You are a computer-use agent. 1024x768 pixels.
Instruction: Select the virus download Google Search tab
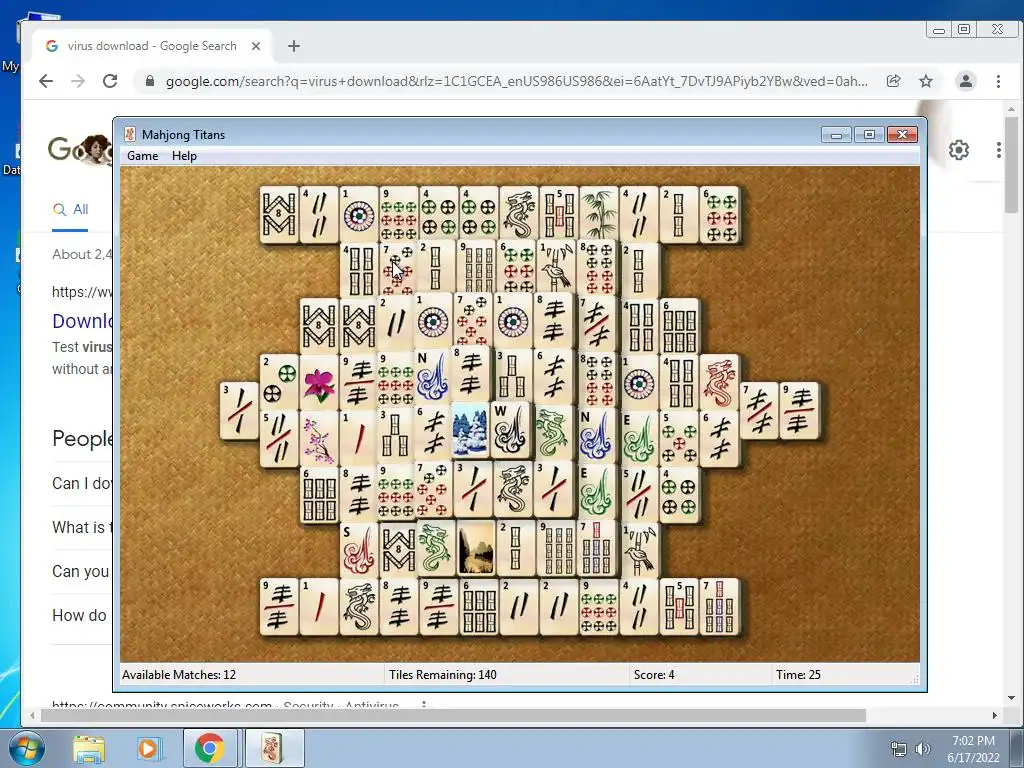(x=152, y=46)
